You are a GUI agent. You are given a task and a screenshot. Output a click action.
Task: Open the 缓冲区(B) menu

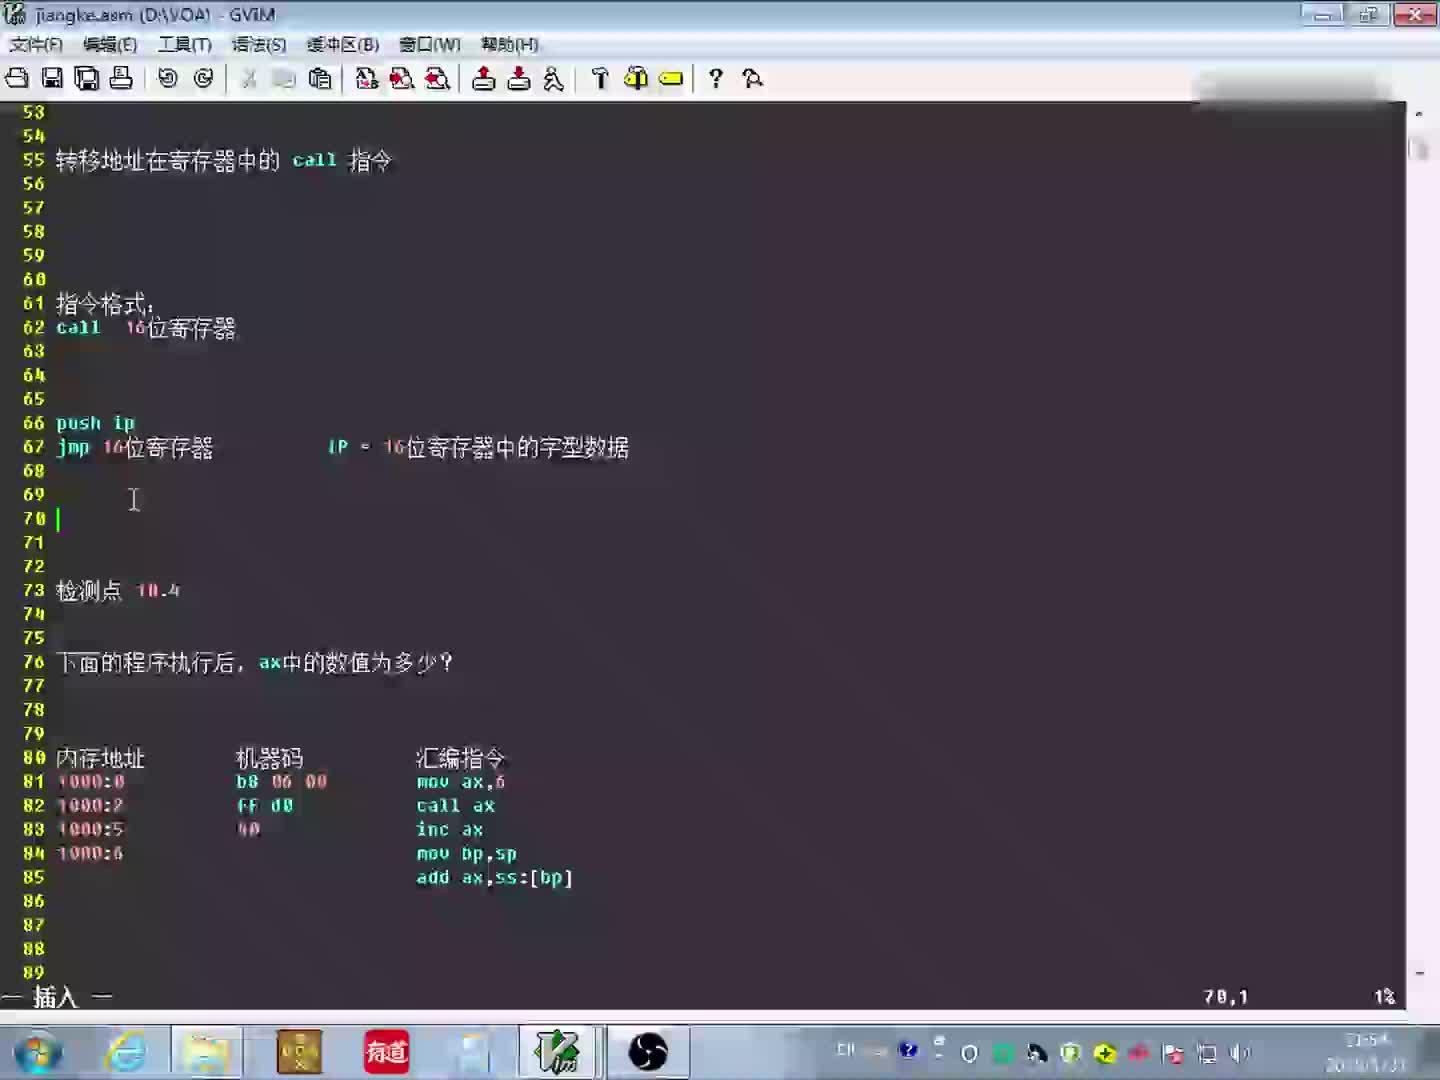(343, 45)
